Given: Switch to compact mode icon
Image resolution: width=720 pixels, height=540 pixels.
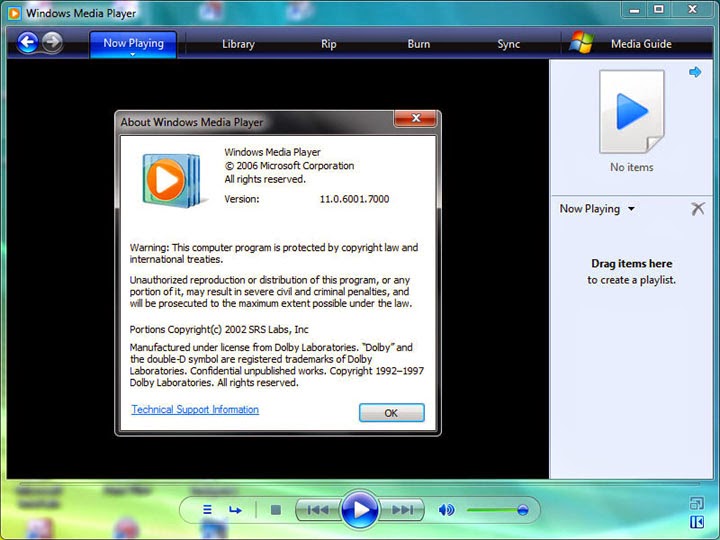Looking at the screenshot, I should pos(697,522).
